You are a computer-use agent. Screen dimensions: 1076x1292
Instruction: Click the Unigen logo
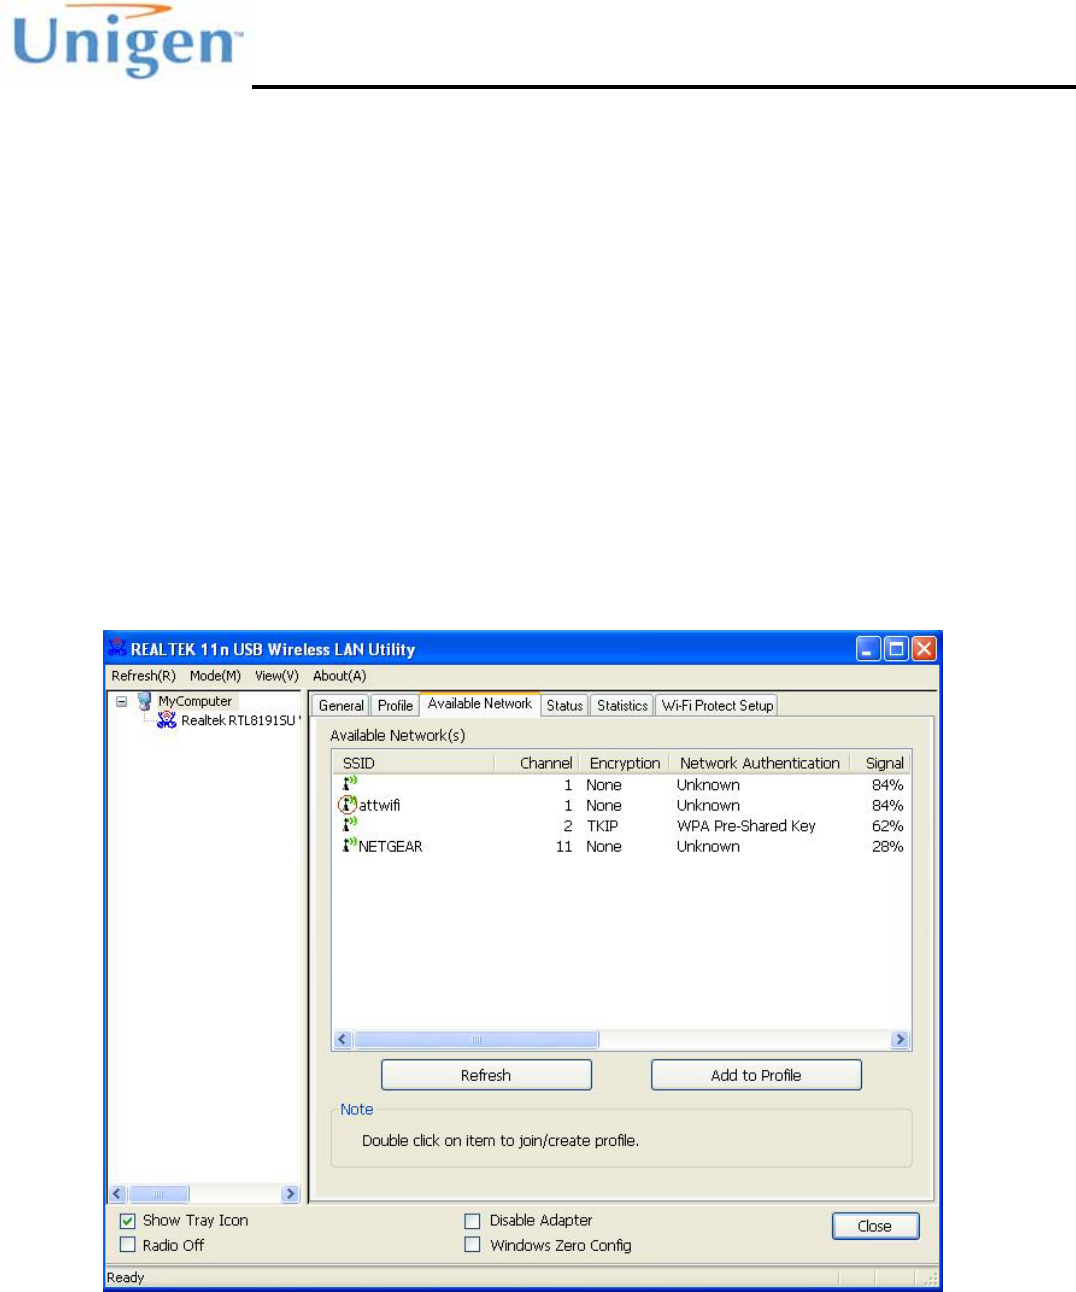point(127,41)
